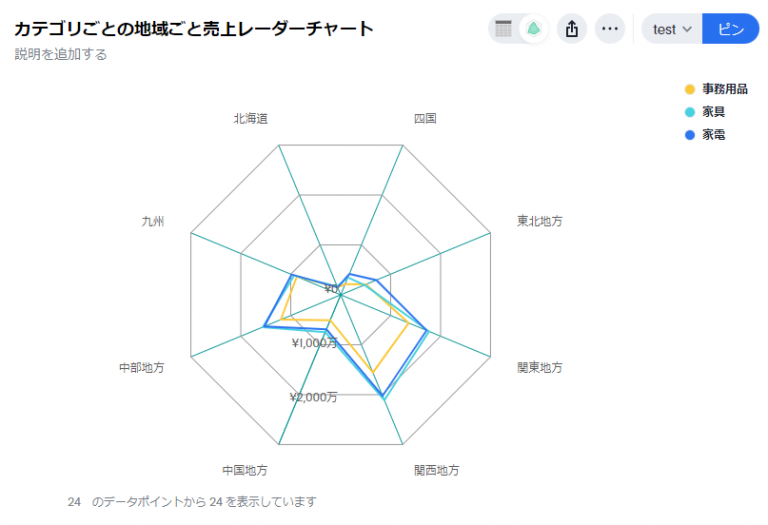Switch to table view icon

(504, 29)
